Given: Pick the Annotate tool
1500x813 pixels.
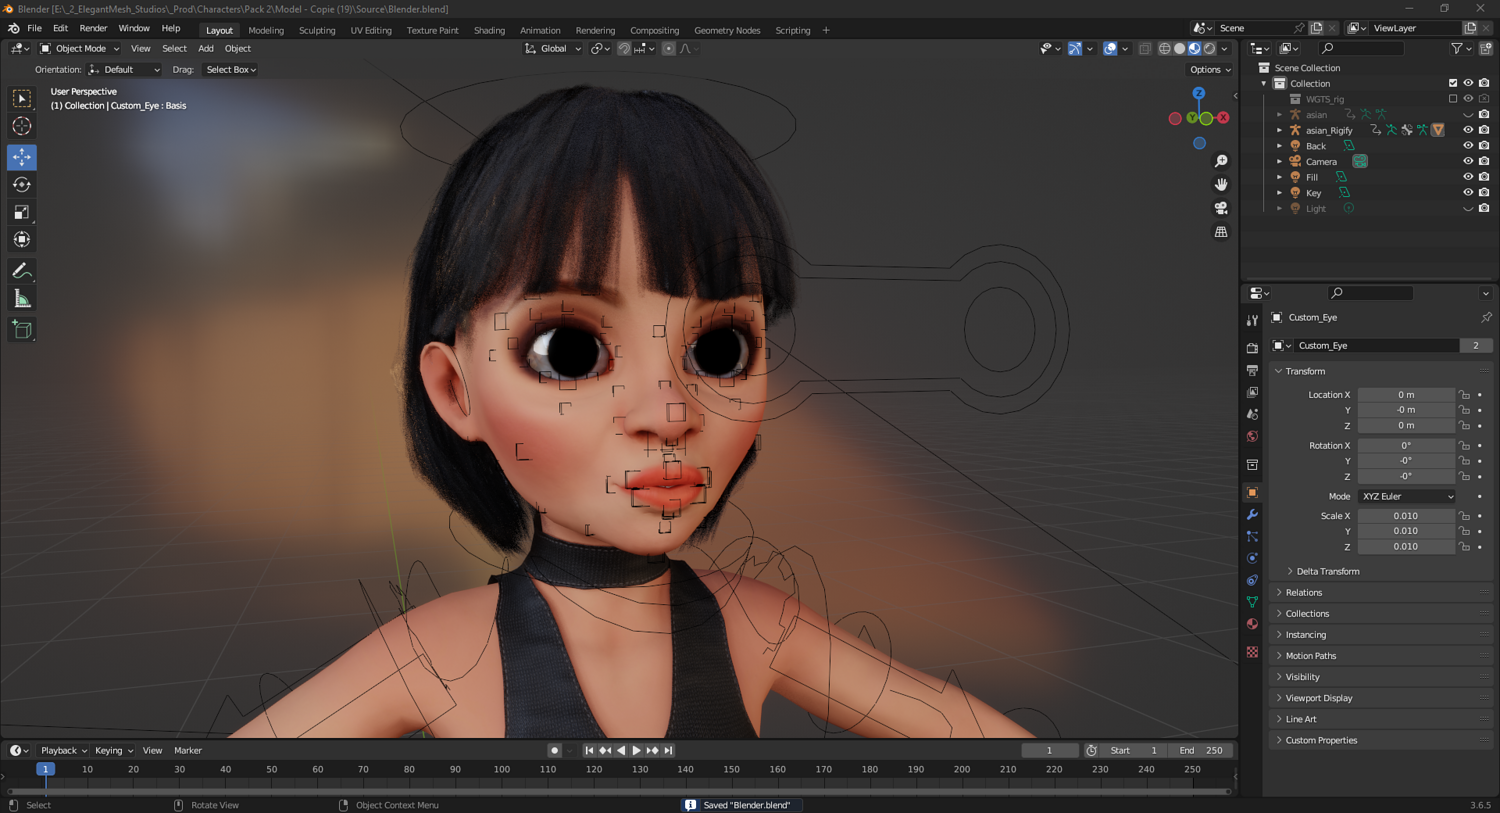Looking at the screenshot, I should point(22,271).
